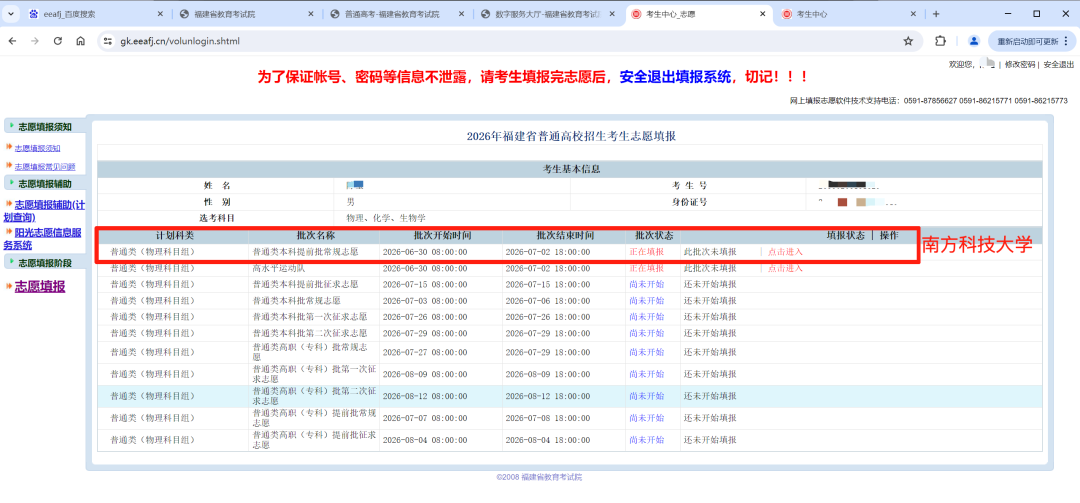Select start time 2026-08-09 08:00:00
1080x503 pixels.
[425, 375]
